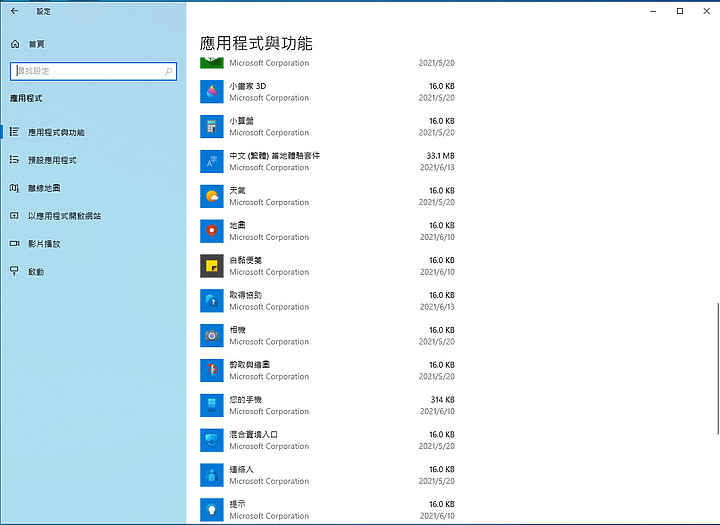Click the 離線地圖 map icon

coord(15,188)
